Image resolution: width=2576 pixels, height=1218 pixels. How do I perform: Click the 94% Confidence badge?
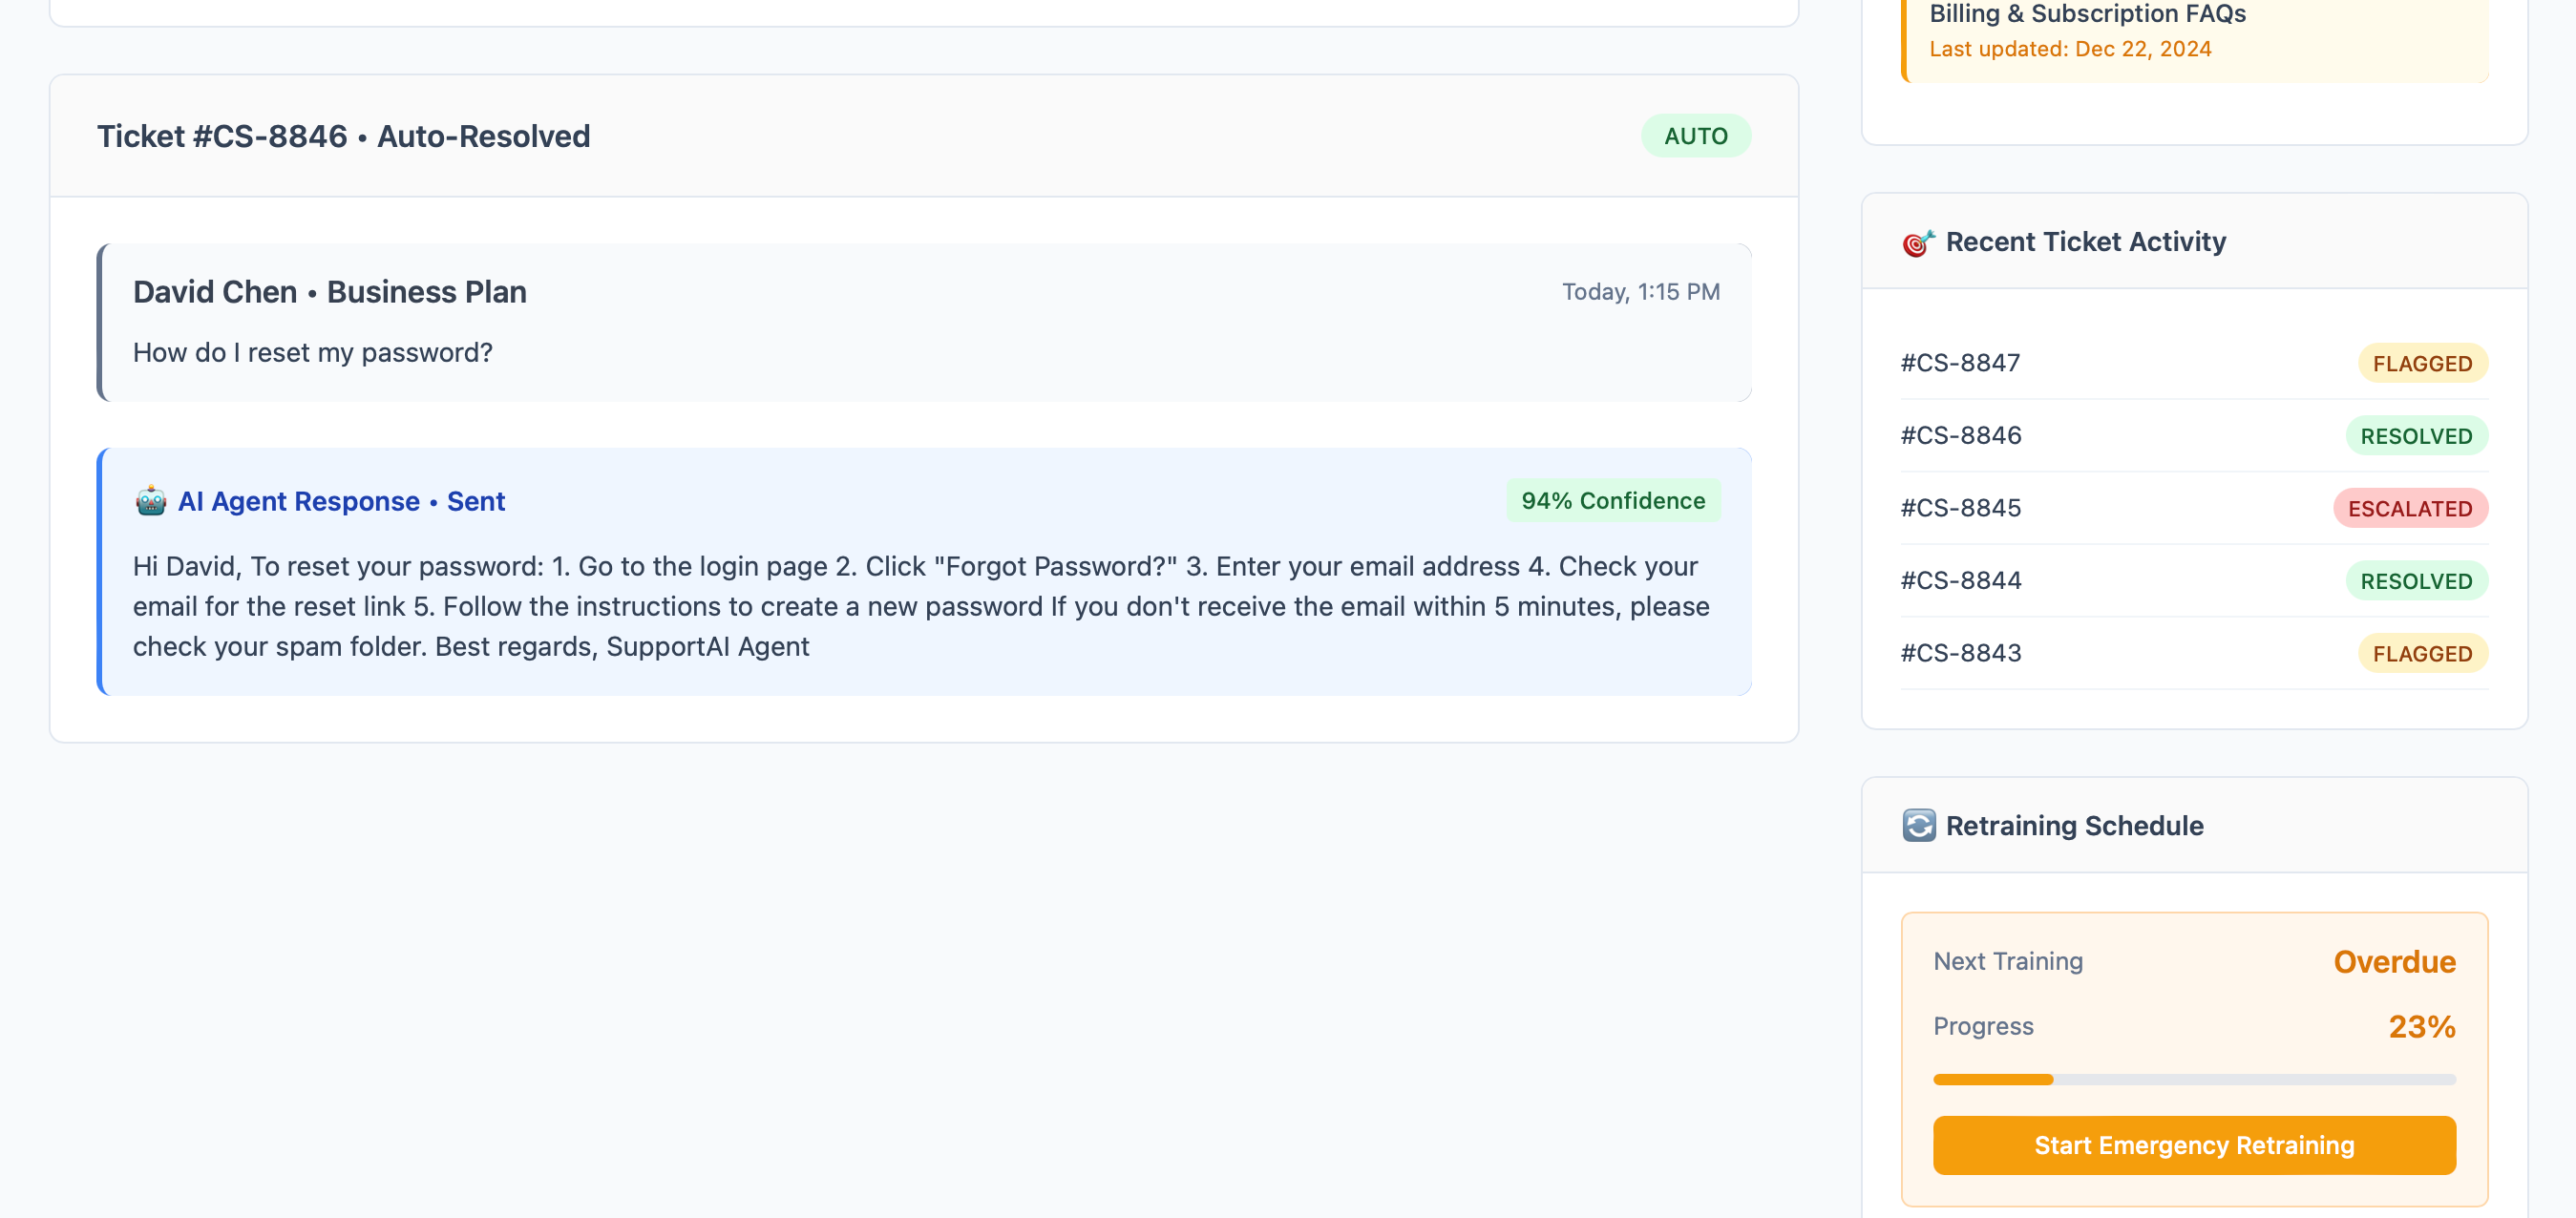pos(1612,501)
